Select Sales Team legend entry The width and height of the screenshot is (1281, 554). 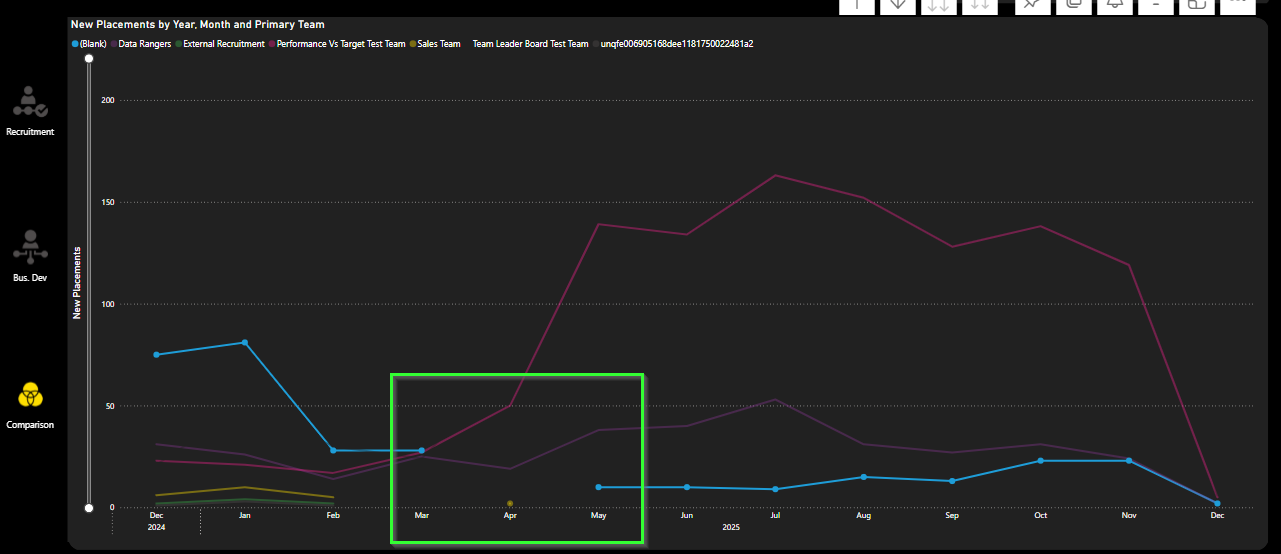tap(435, 44)
